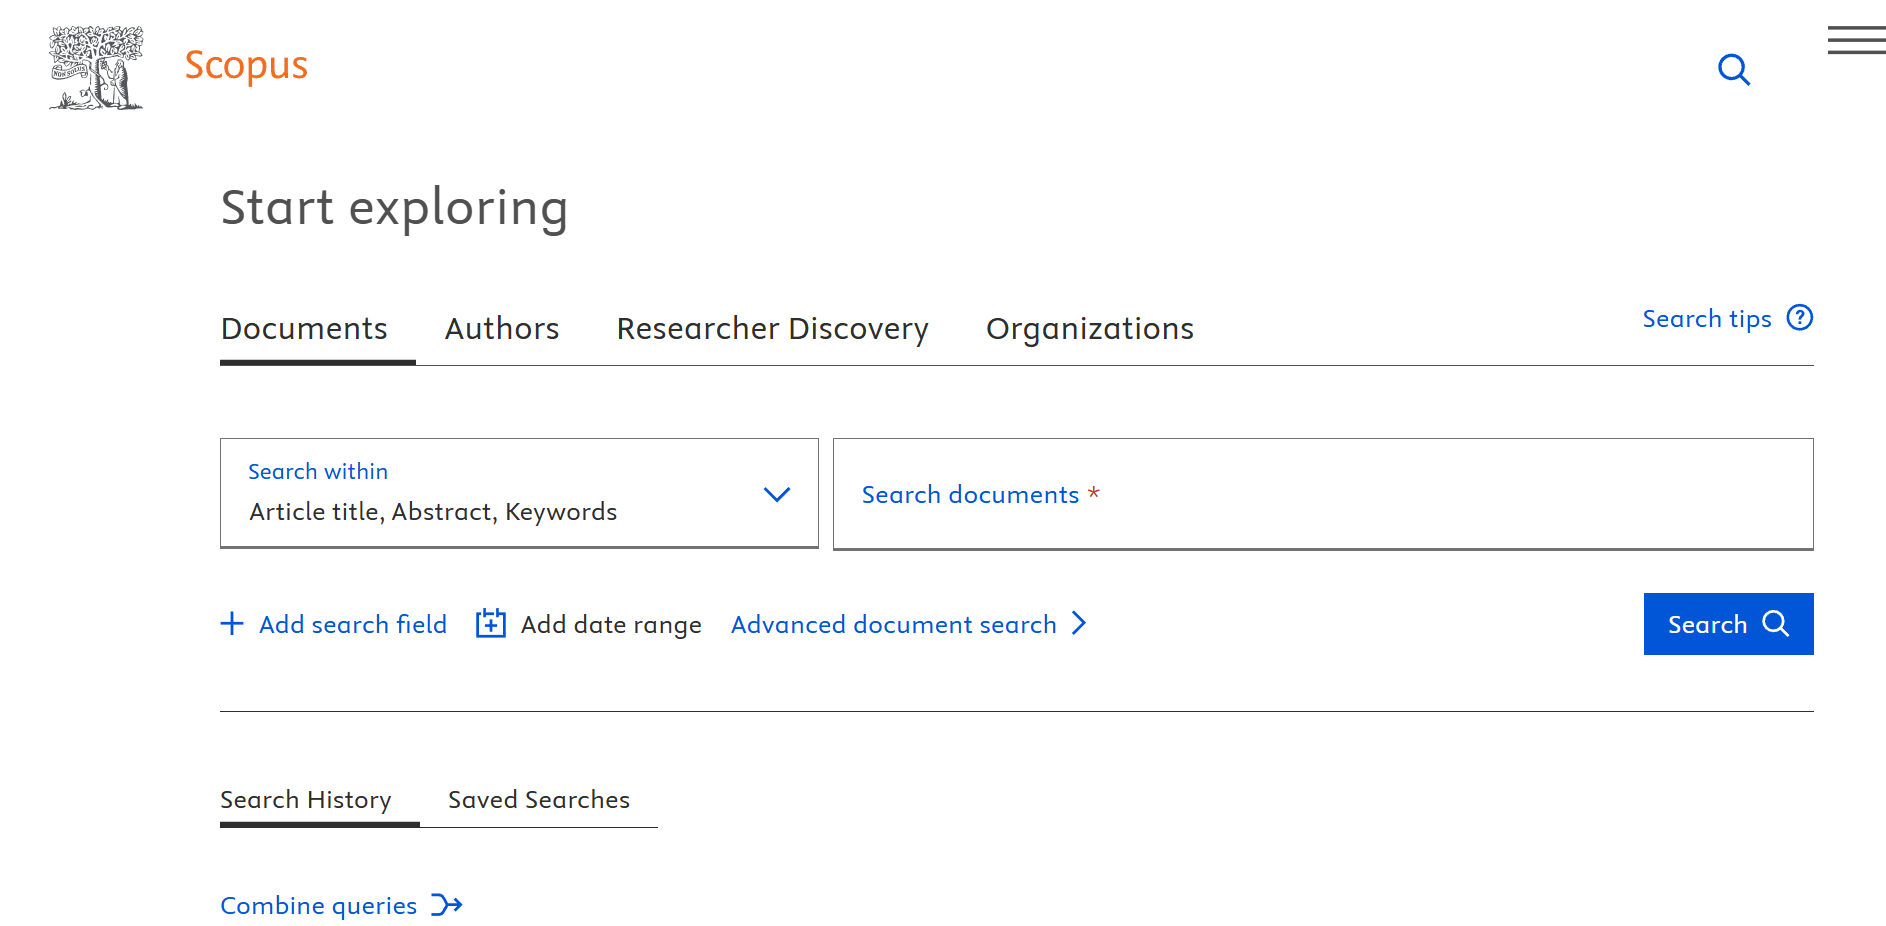Click the plus icon for adding search field
Viewport: 1886px width, 926px height.
pos(232,624)
